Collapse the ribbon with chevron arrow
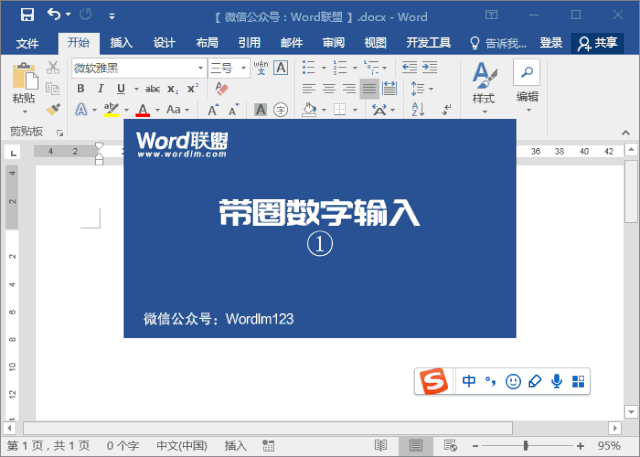Image resolution: width=640 pixels, height=457 pixels. [x=625, y=133]
